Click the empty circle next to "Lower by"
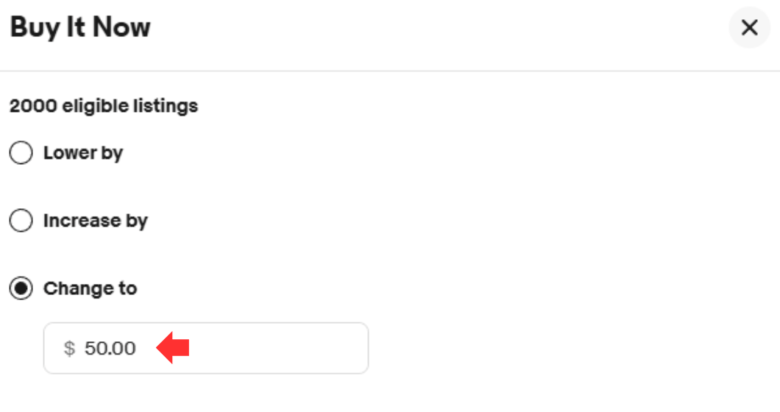The image size is (780, 412). tap(20, 154)
